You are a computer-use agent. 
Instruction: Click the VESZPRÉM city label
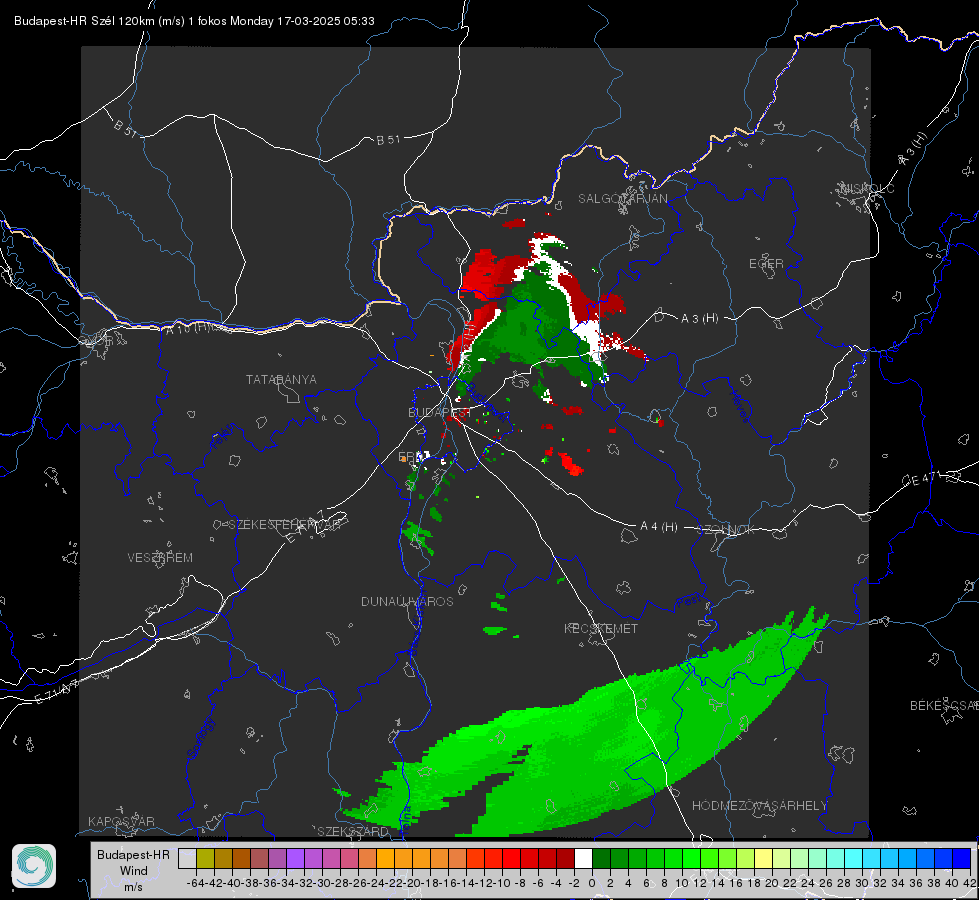[x=160, y=558]
